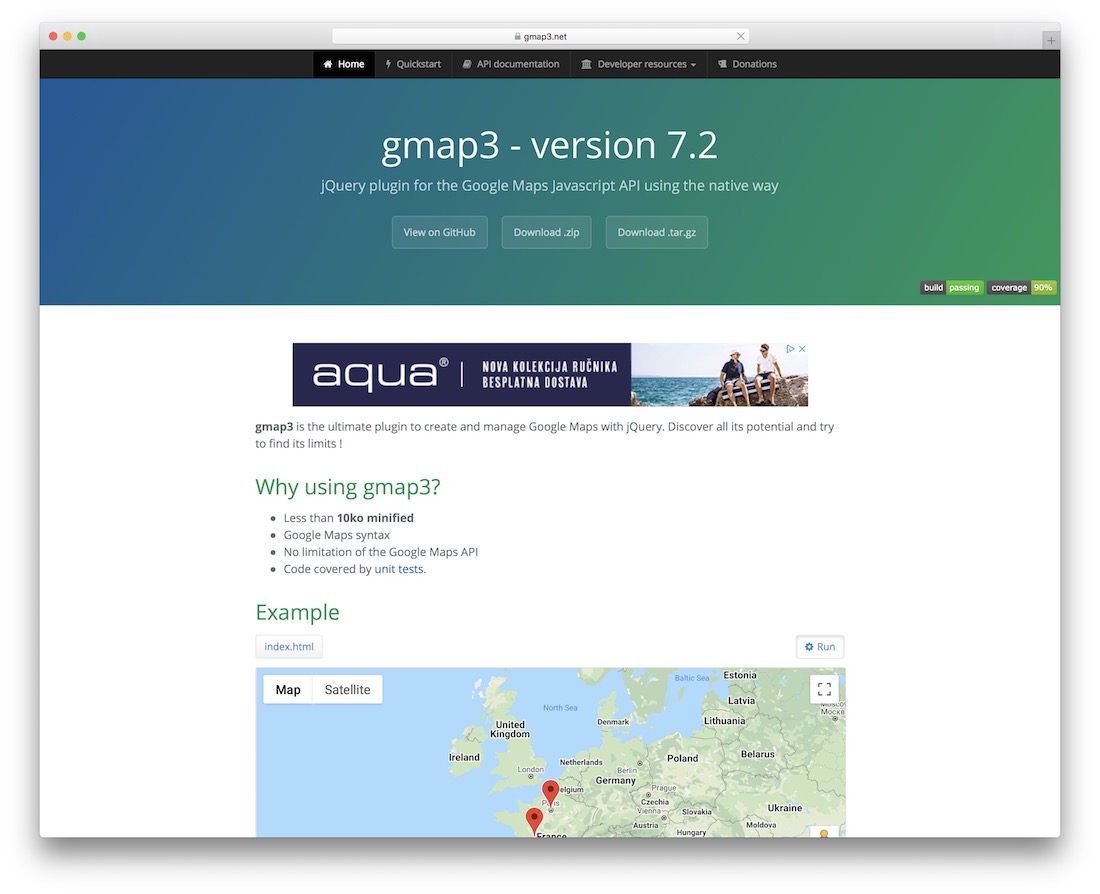
Task: Click the build passing badge
Action: point(951,288)
